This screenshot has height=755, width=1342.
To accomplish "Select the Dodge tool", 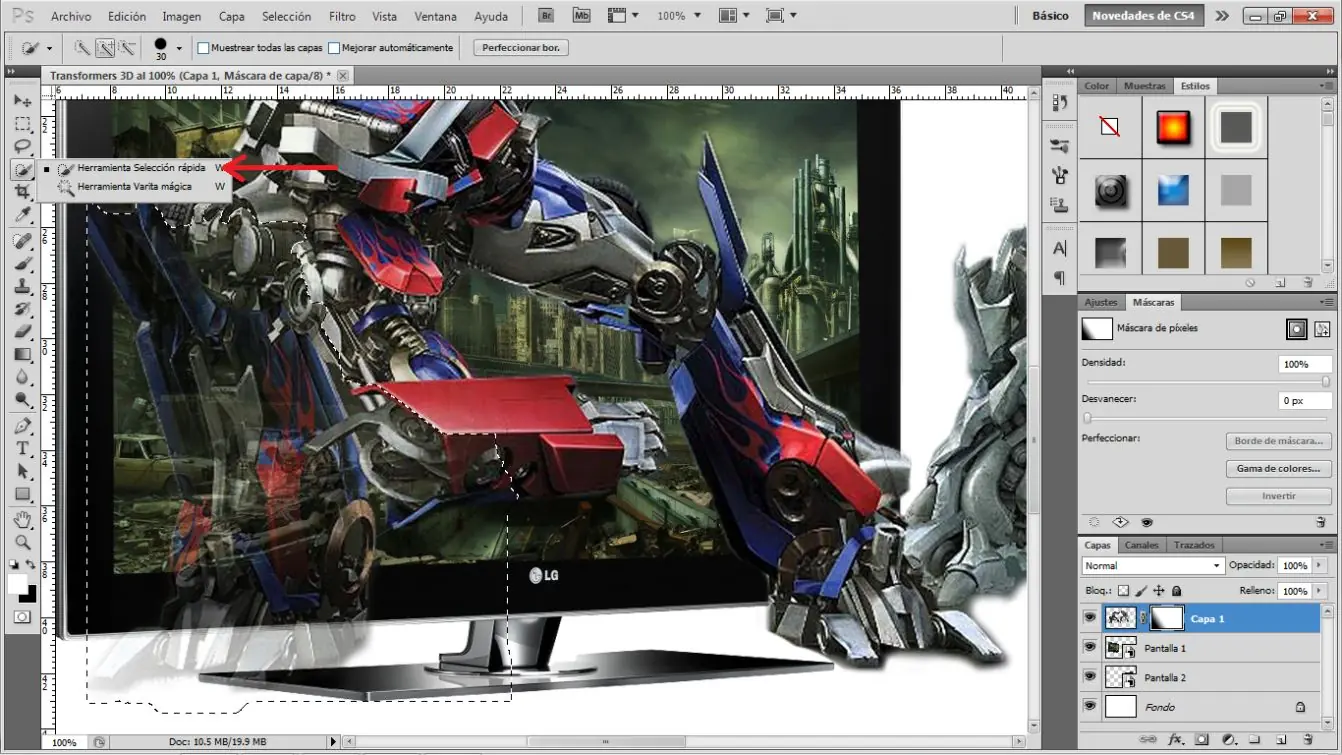I will (22, 401).
